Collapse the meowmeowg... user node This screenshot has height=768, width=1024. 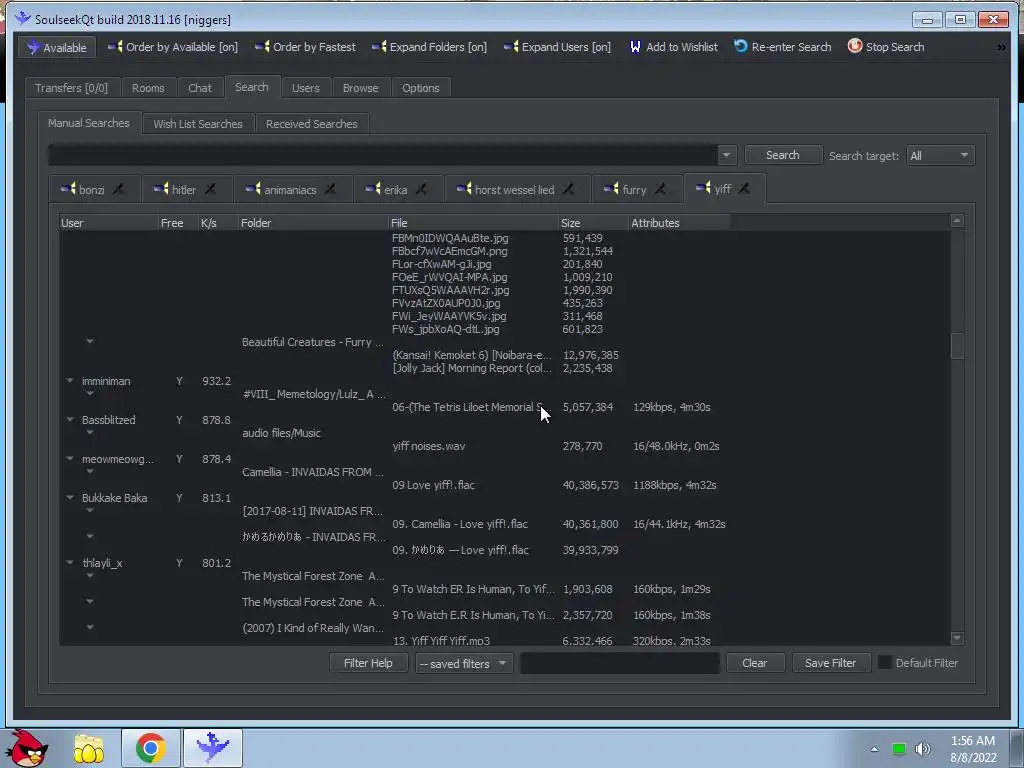click(70, 459)
